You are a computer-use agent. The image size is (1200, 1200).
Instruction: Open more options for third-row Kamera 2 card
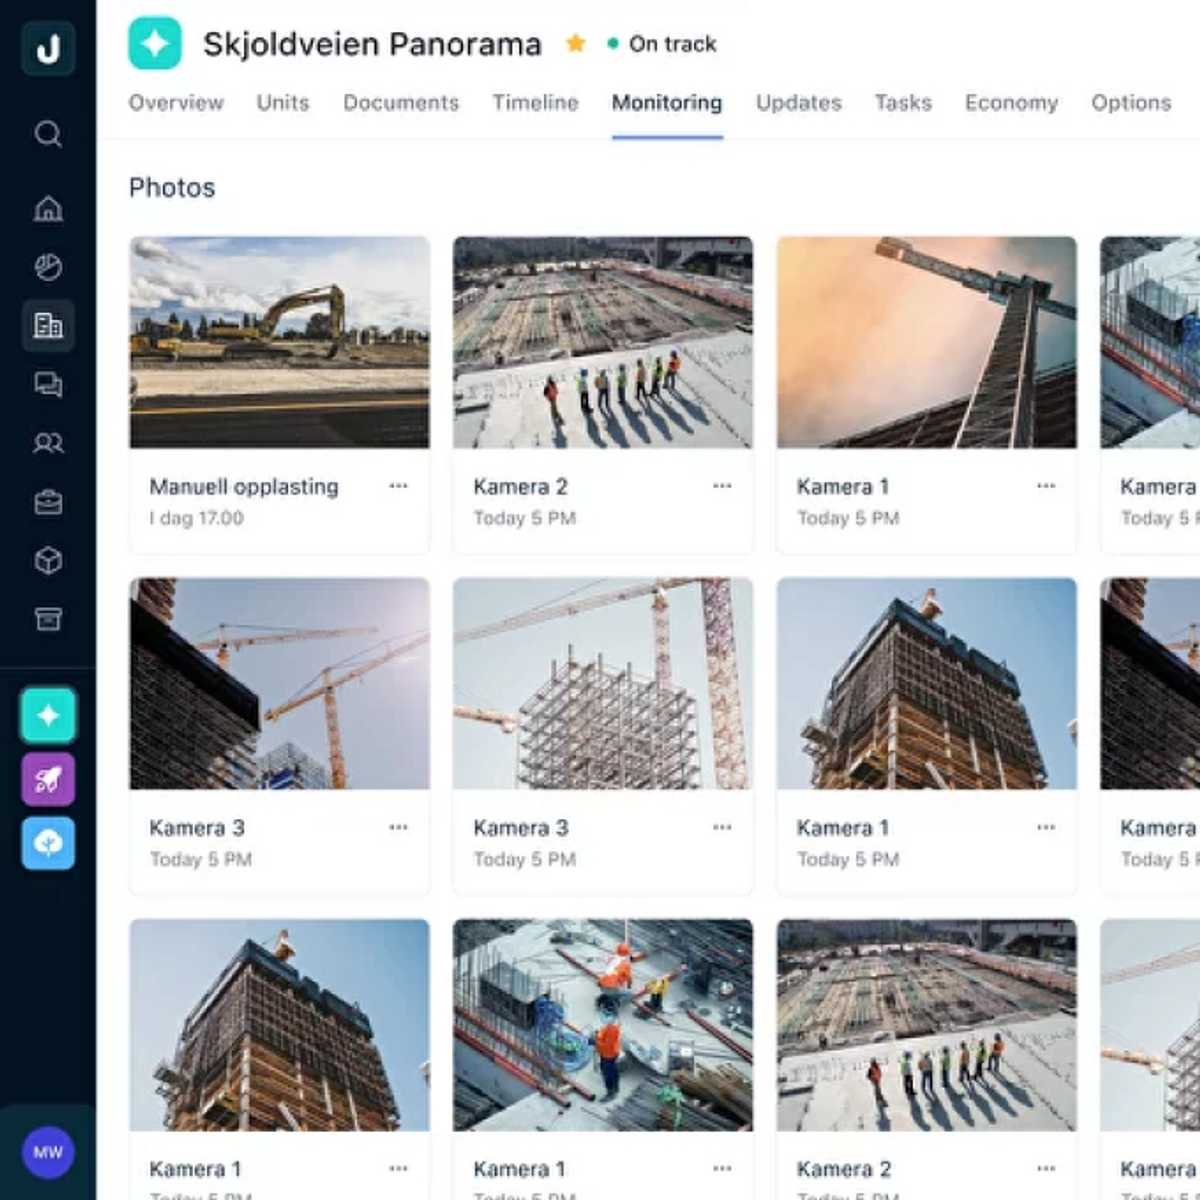point(1046,1168)
